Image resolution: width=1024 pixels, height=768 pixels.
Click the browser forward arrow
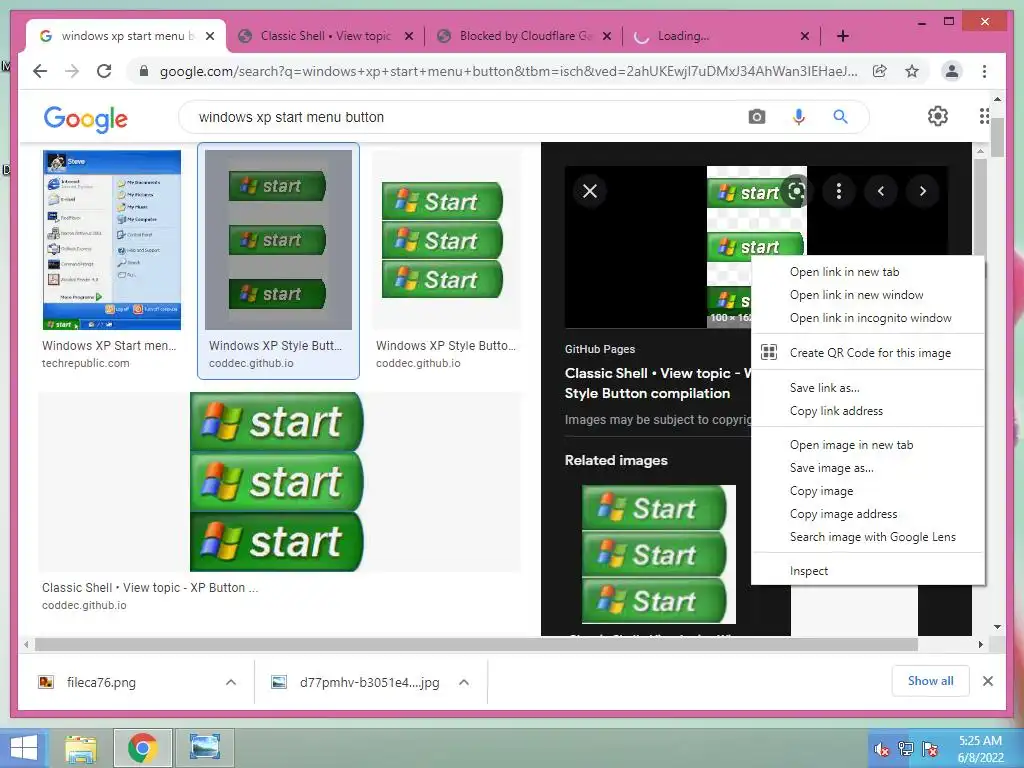coord(72,71)
